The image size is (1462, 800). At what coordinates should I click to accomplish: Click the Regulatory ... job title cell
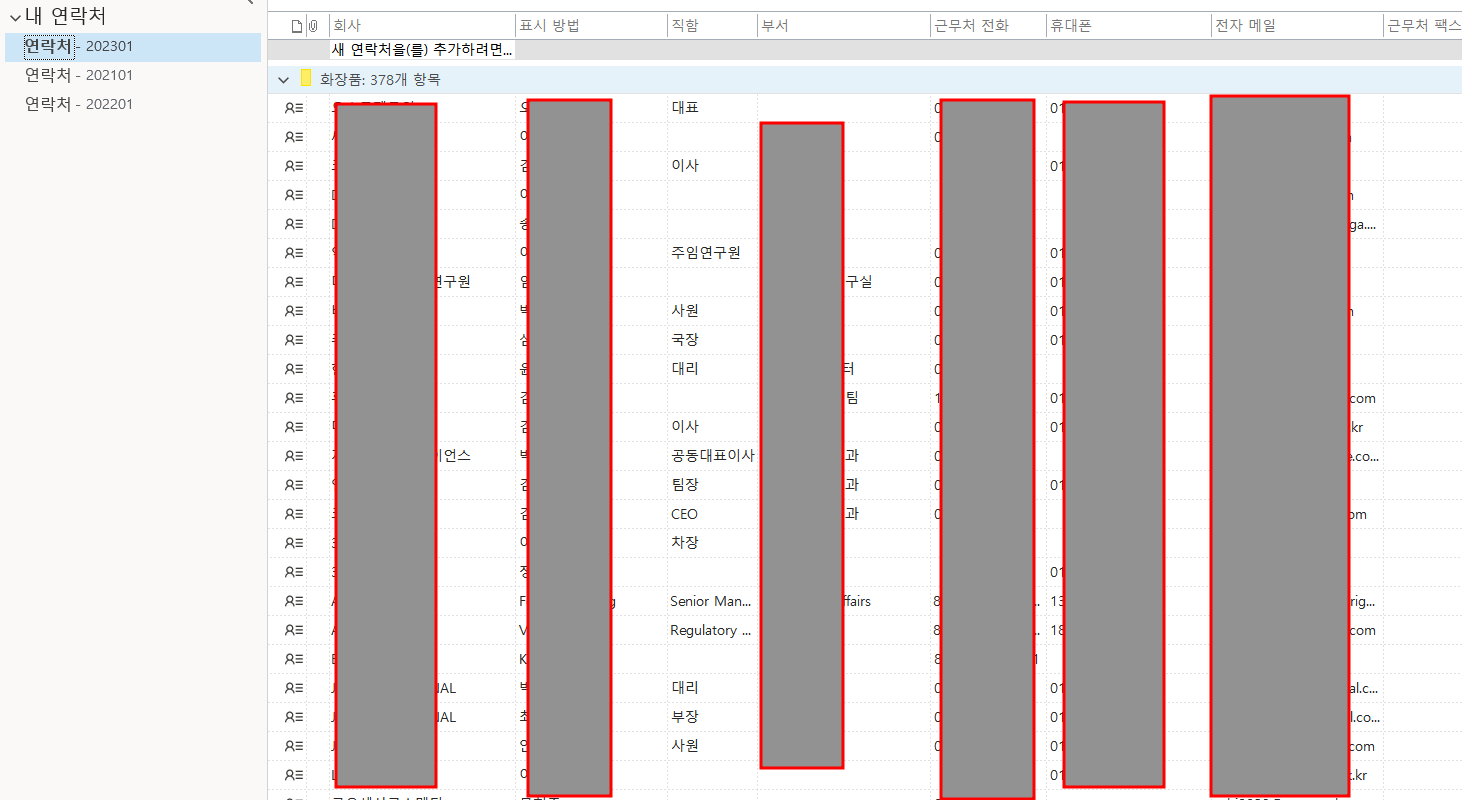click(x=710, y=630)
